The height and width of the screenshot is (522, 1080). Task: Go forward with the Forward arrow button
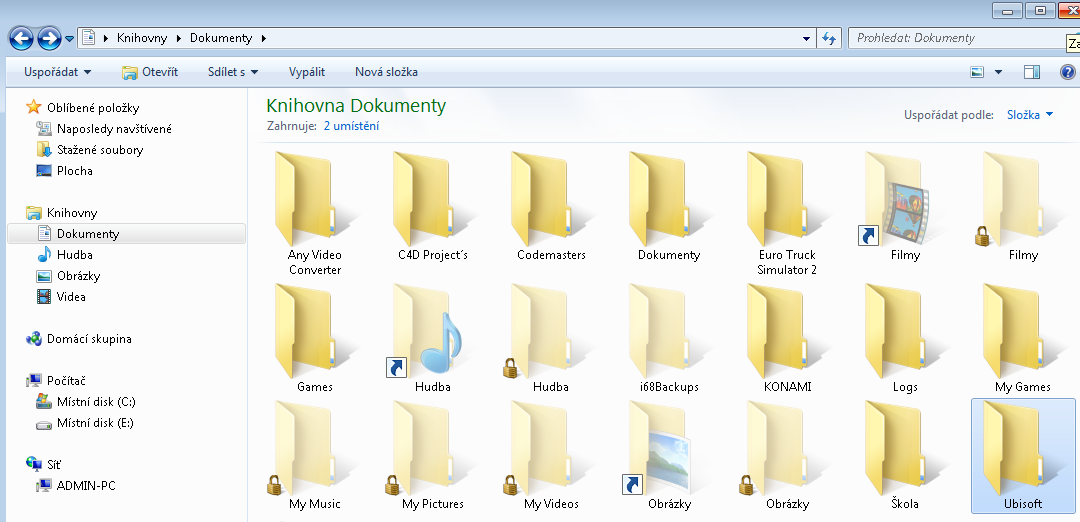pyautogui.click(x=49, y=38)
